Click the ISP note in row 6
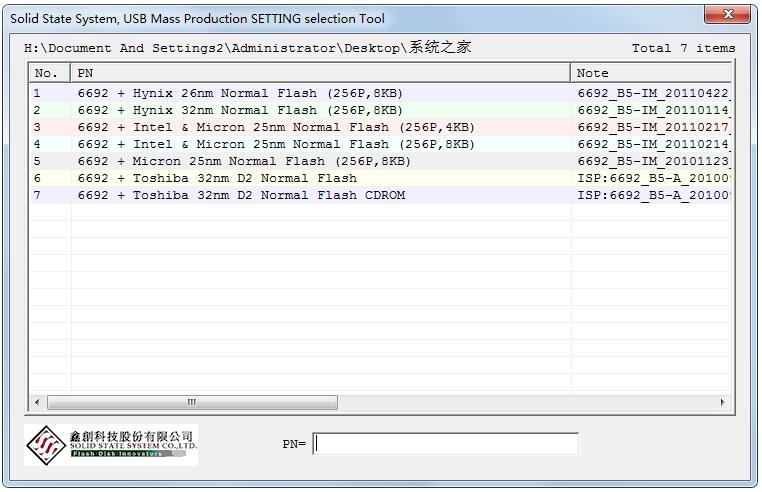762x492 pixels. point(654,178)
